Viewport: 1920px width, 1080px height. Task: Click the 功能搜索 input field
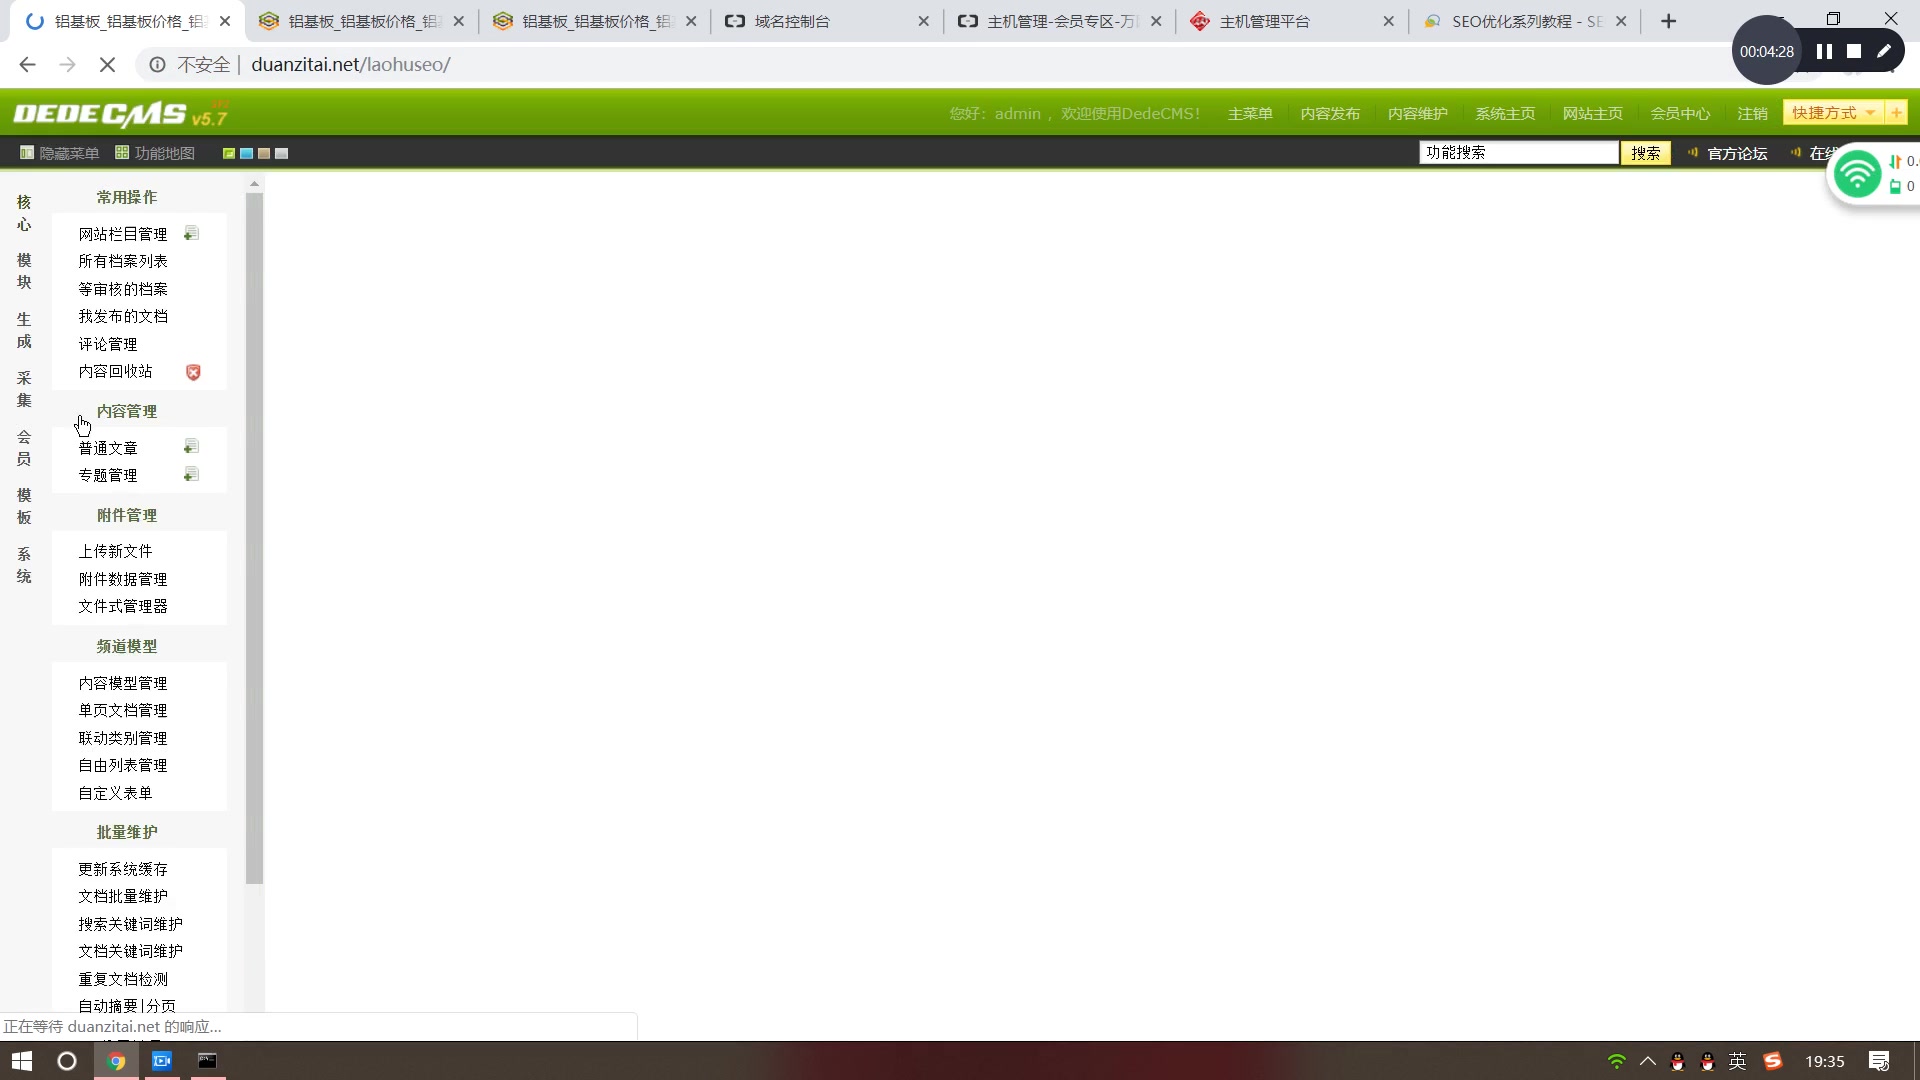point(1518,152)
